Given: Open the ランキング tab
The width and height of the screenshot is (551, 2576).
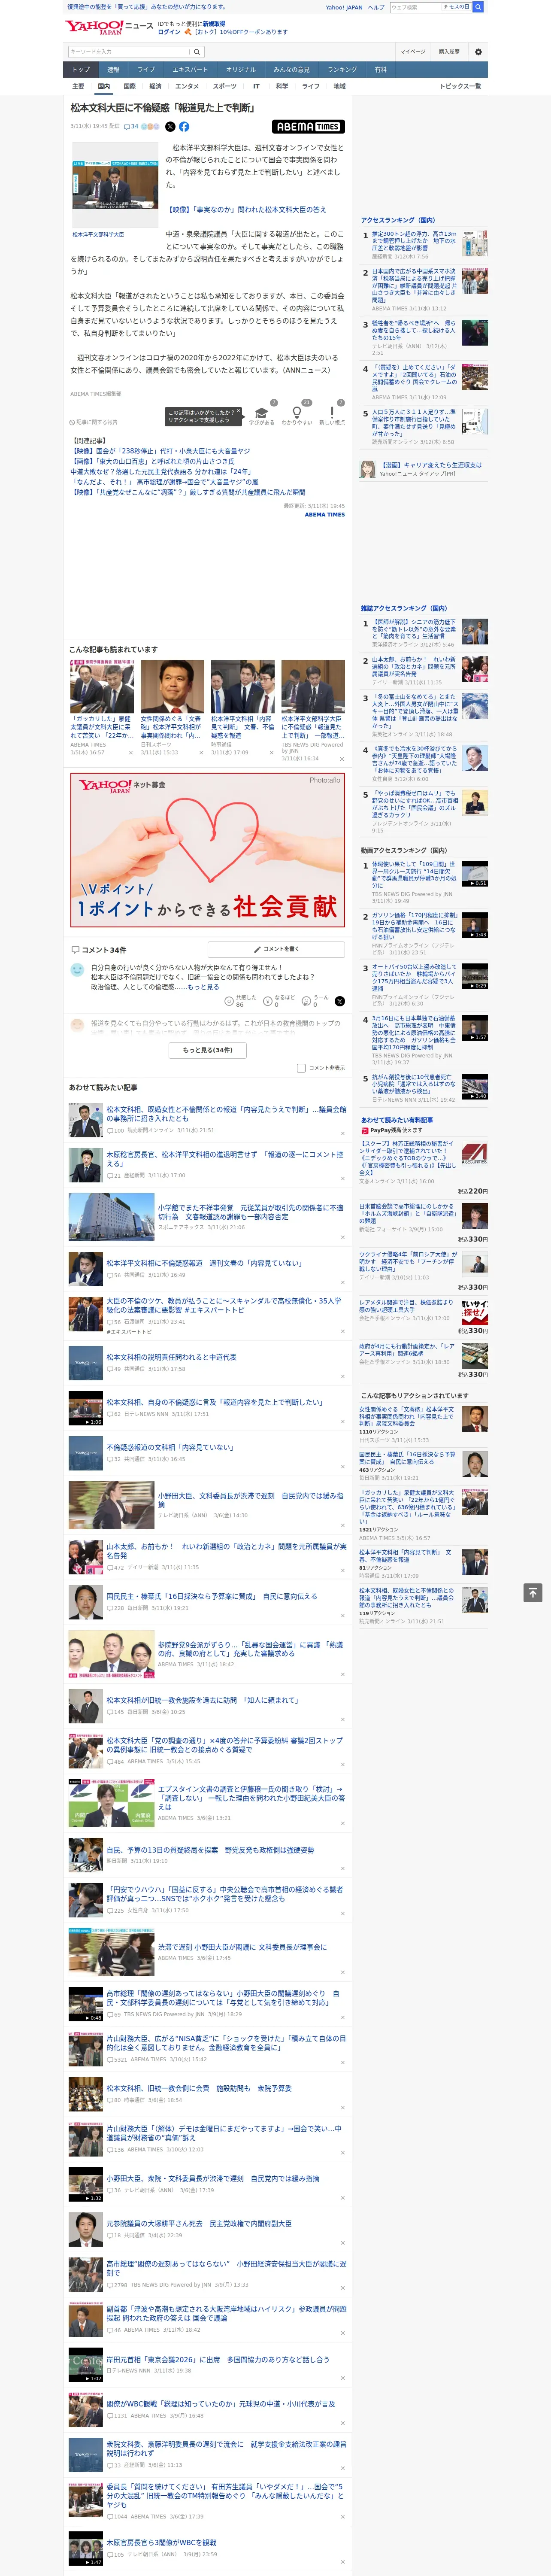Looking at the screenshot, I should coord(342,69).
